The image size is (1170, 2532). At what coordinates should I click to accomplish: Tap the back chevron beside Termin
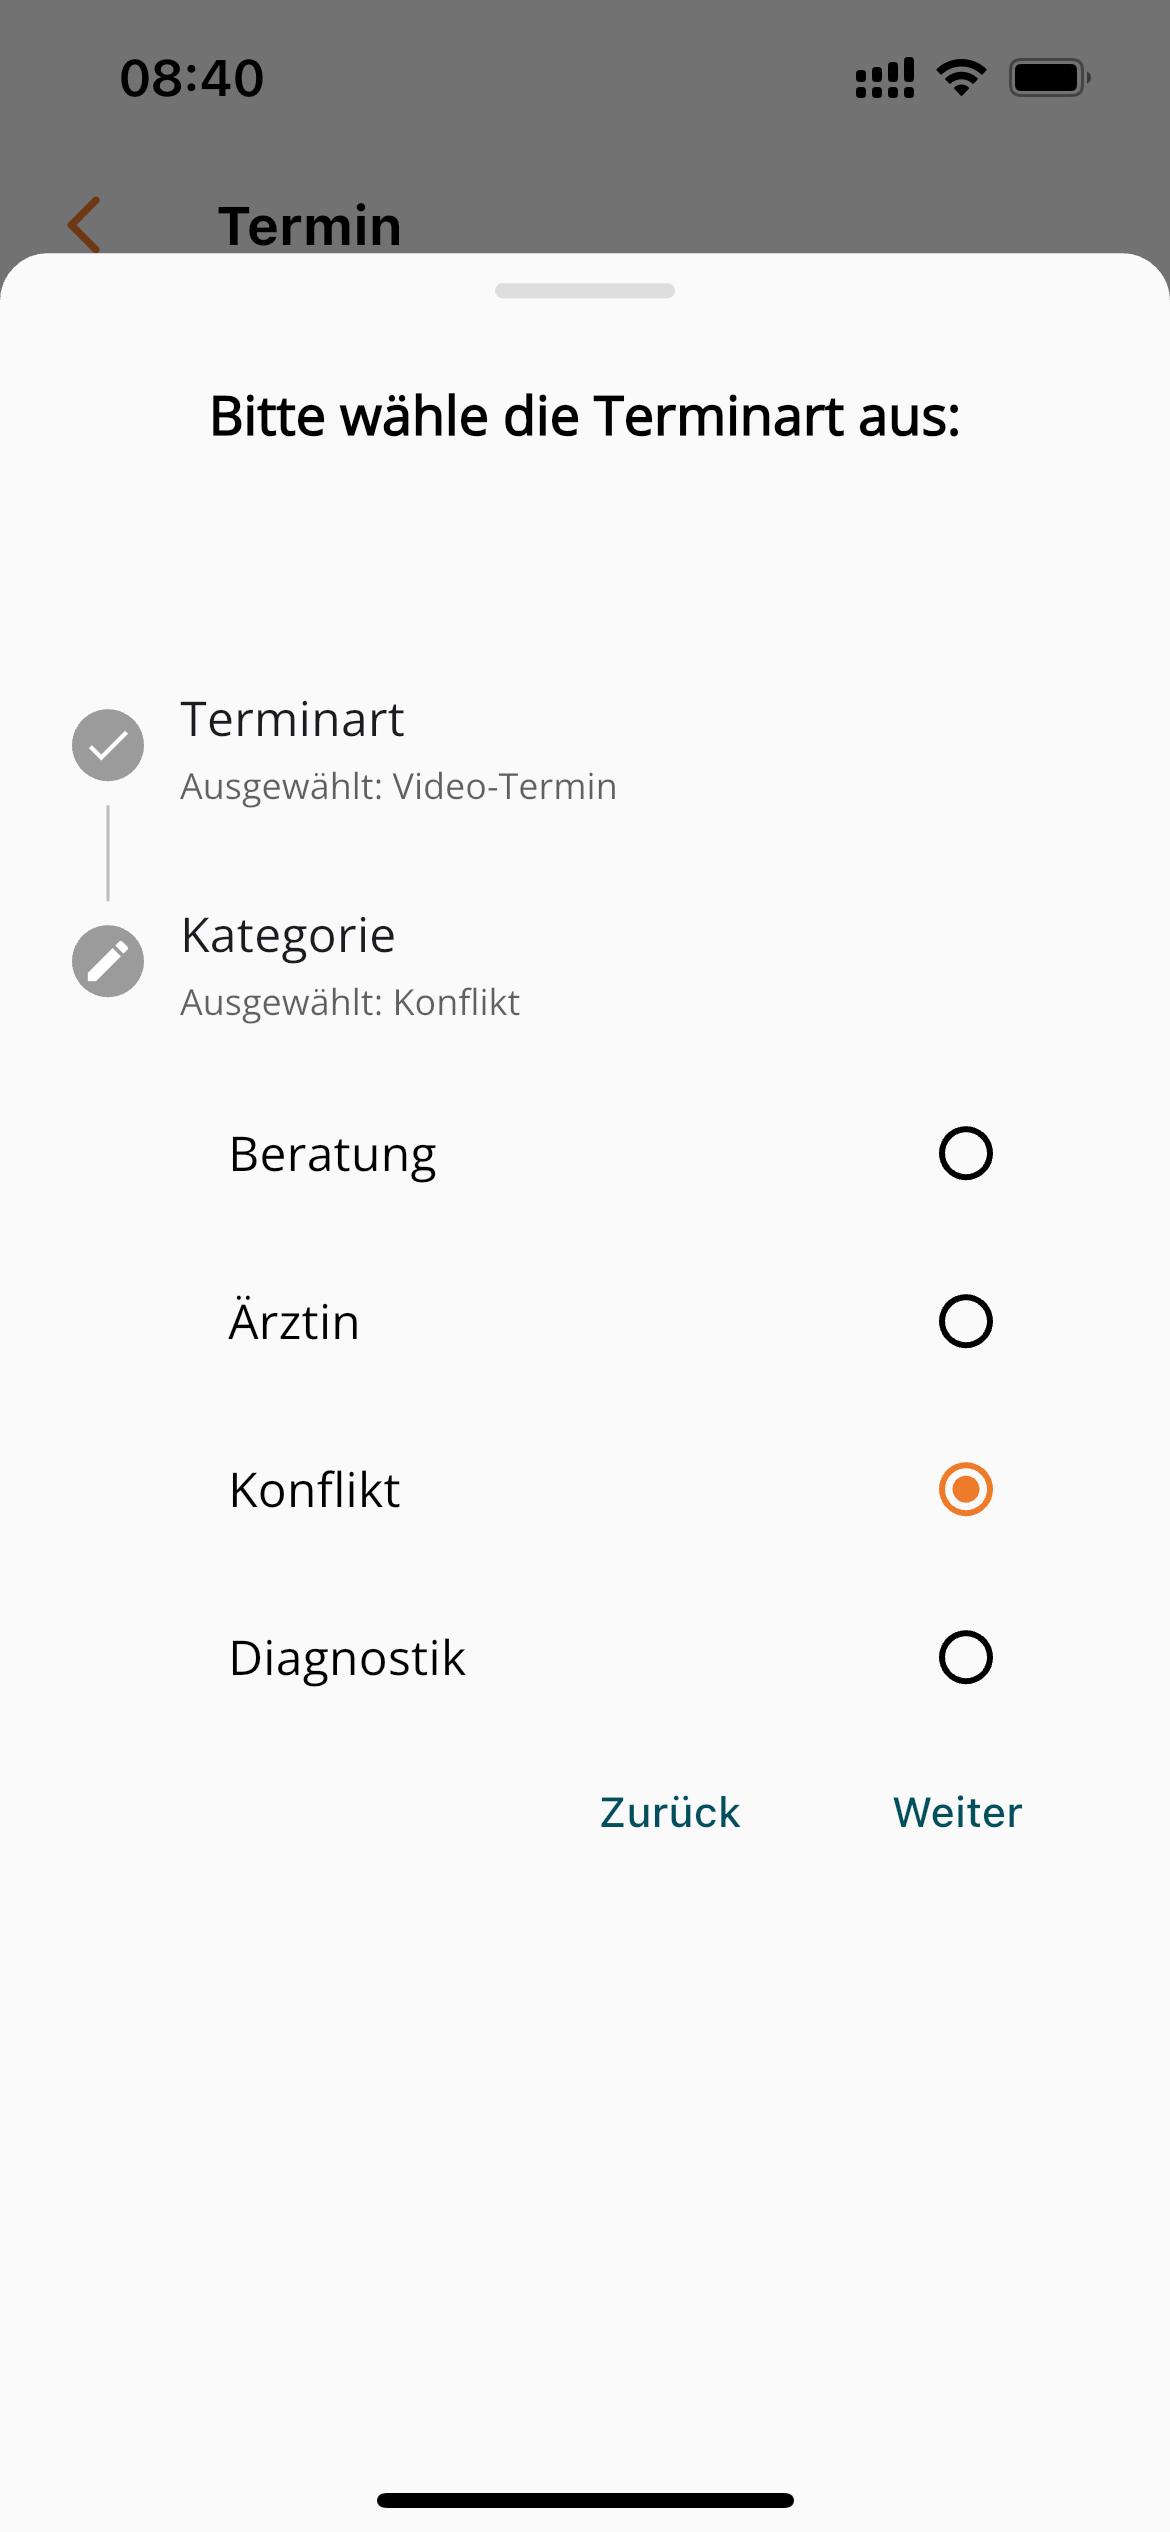84,224
